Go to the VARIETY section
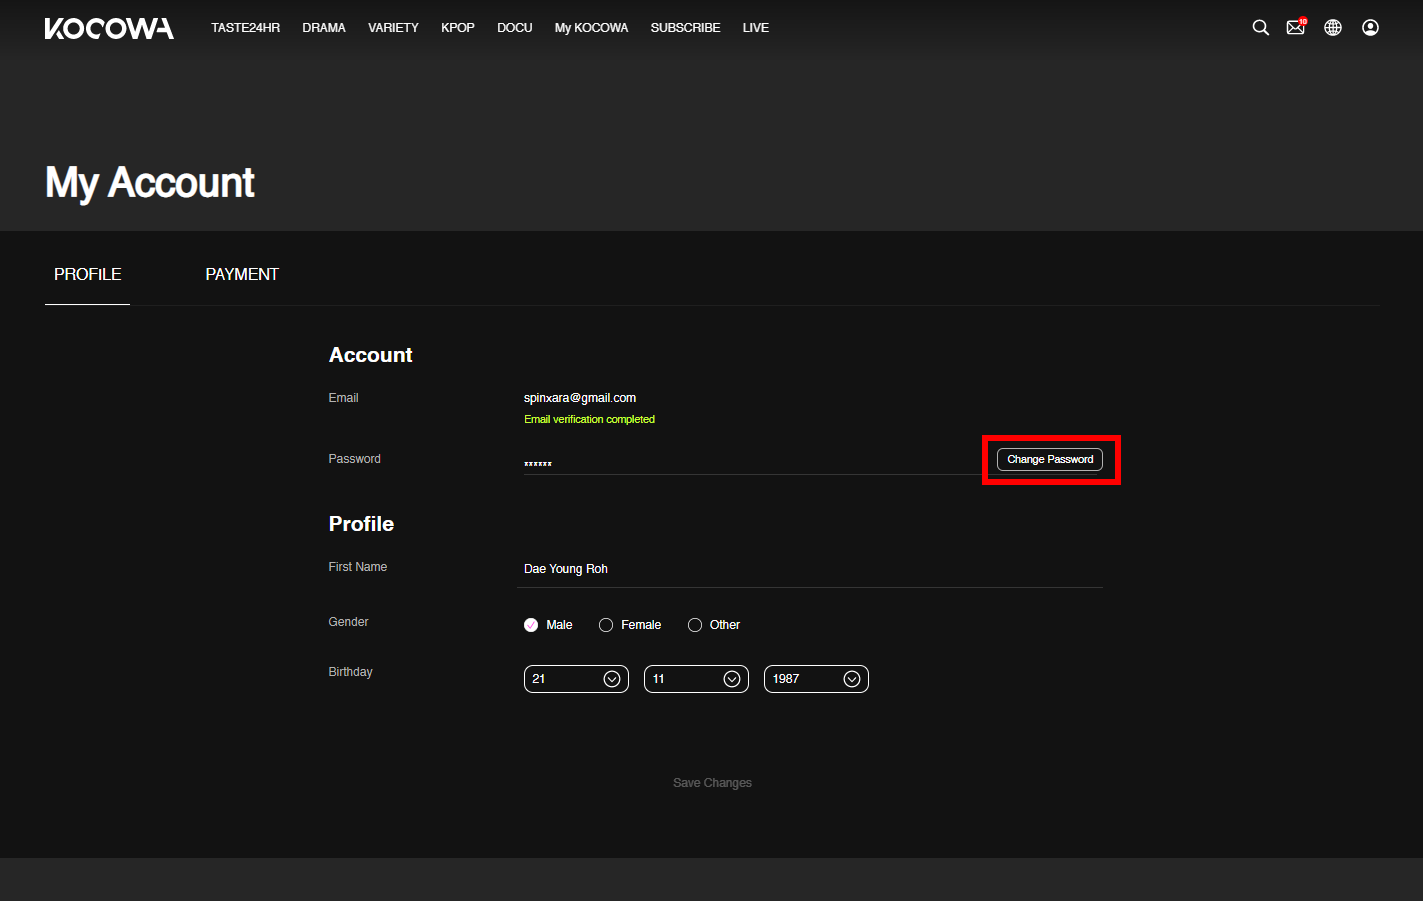 [x=393, y=28]
